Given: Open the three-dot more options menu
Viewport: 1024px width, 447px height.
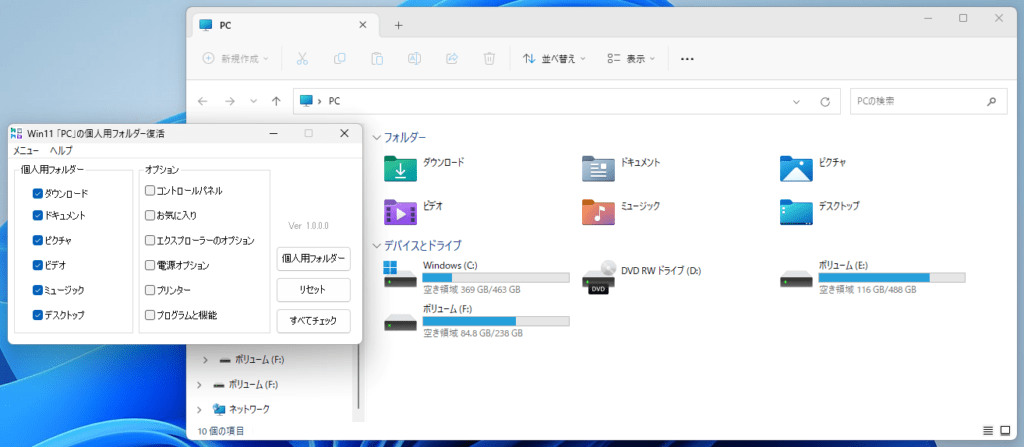Looking at the screenshot, I should coord(687,59).
